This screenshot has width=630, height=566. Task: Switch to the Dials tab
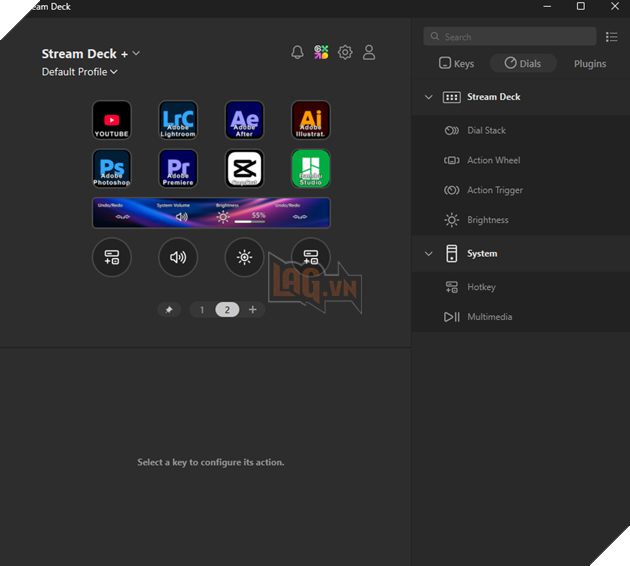coord(523,63)
